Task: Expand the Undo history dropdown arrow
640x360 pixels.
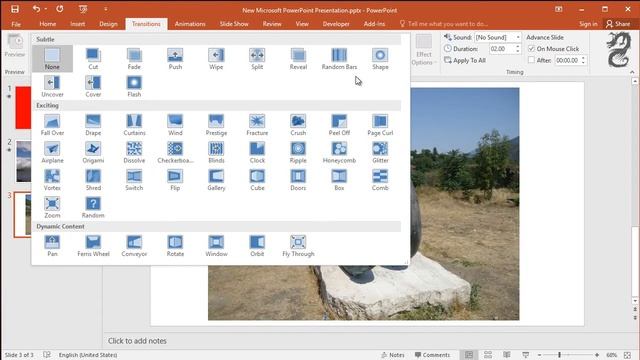Action: [46, 9]
